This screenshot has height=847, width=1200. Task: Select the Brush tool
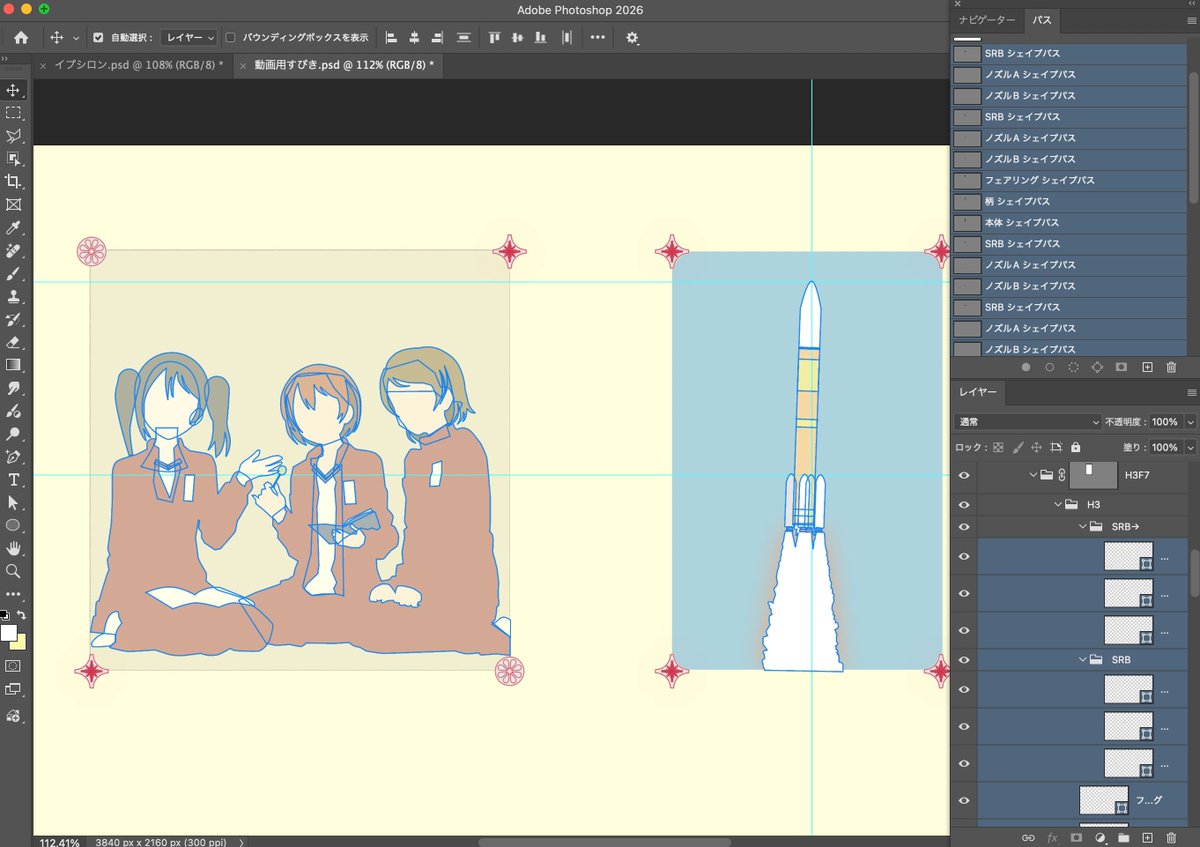click(x=13, y=273)
